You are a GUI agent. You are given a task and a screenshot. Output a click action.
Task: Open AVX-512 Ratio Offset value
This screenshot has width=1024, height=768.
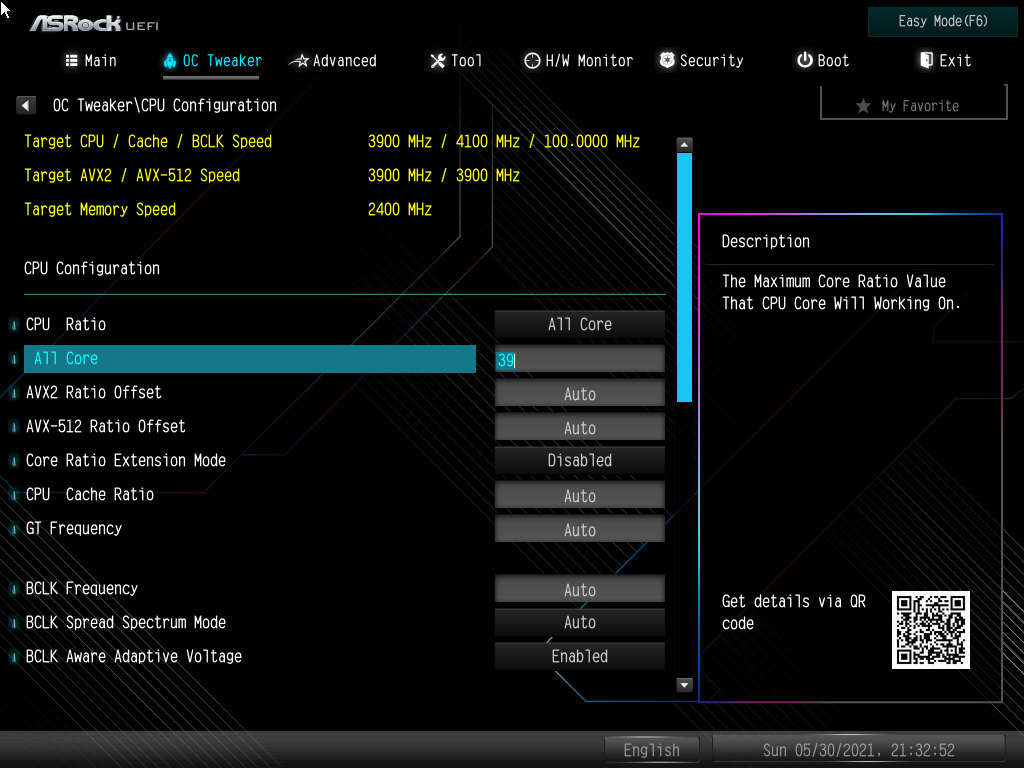click(579, 427)
